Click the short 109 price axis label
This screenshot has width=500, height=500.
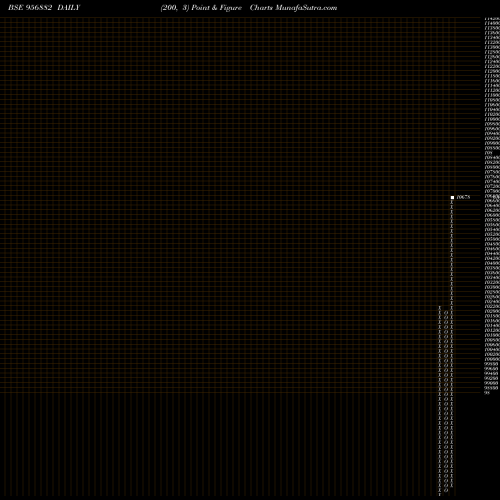(489, 153)
